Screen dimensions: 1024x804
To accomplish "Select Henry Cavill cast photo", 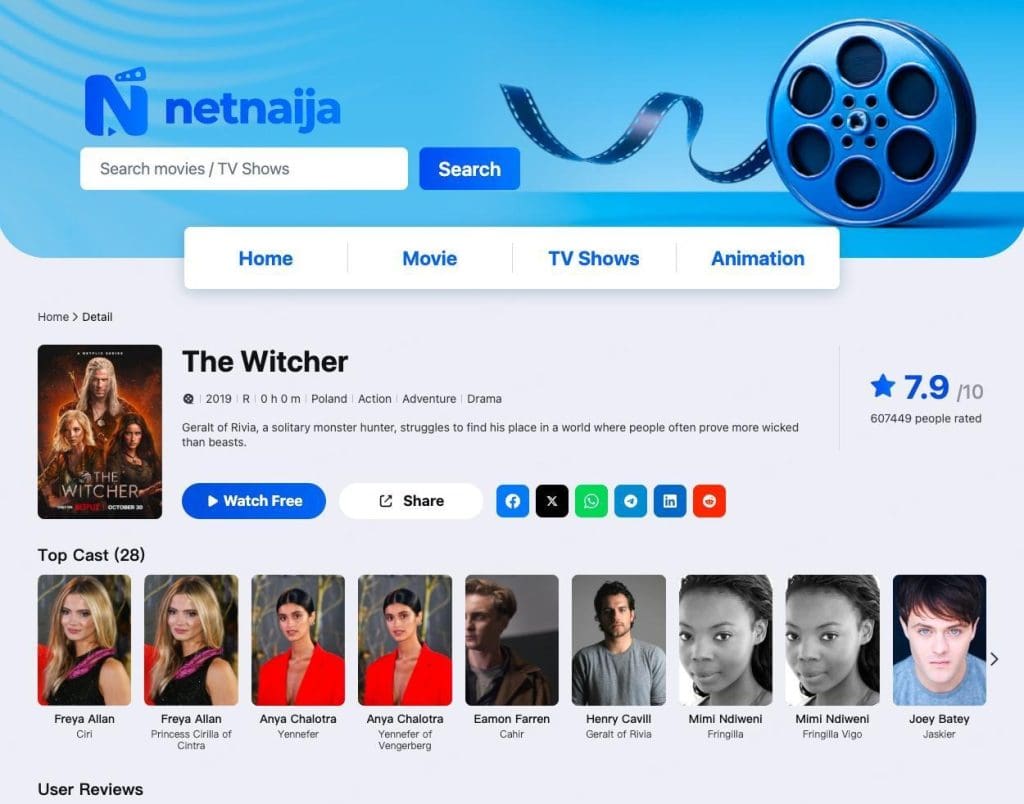I will [618, 640].
